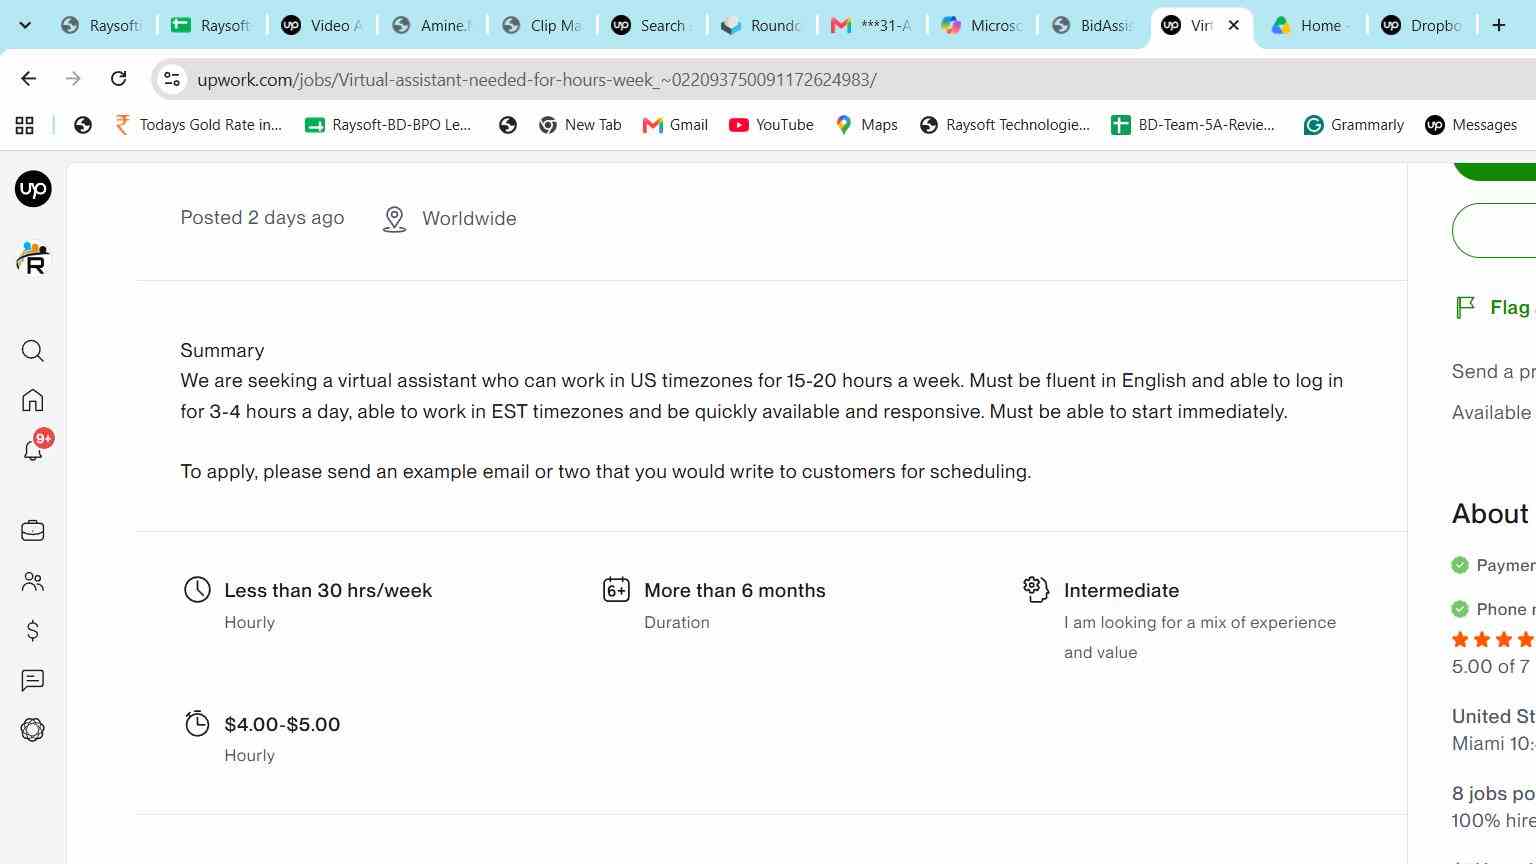Open the Raysoft agency profile icon

pyautogui.click(x=33, y=258)
